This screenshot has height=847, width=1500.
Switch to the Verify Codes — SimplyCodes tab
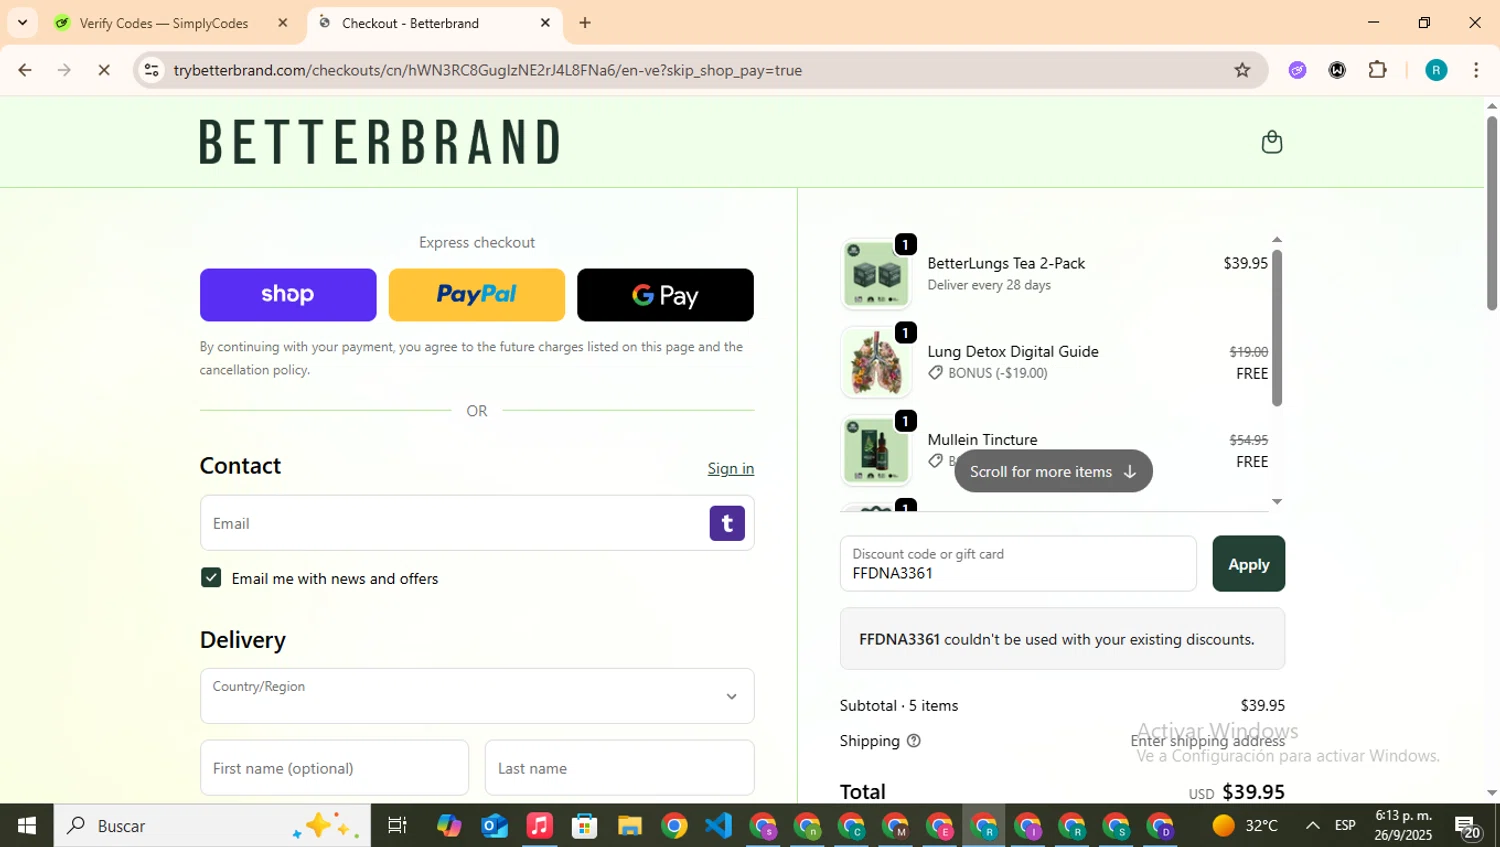pyautogui.click(x=165, y=23)
